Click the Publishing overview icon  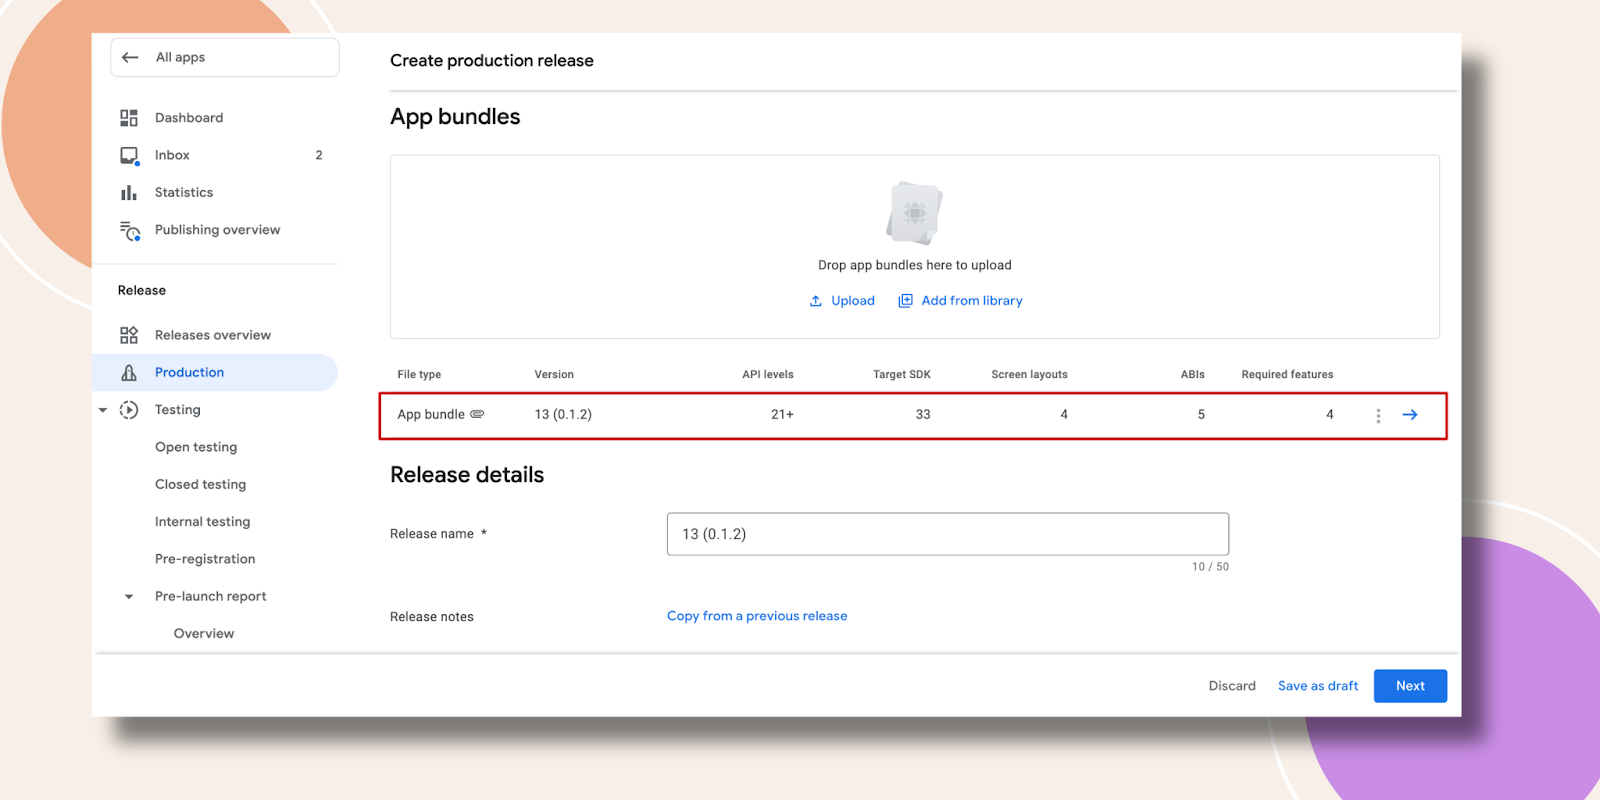[130, 231]
